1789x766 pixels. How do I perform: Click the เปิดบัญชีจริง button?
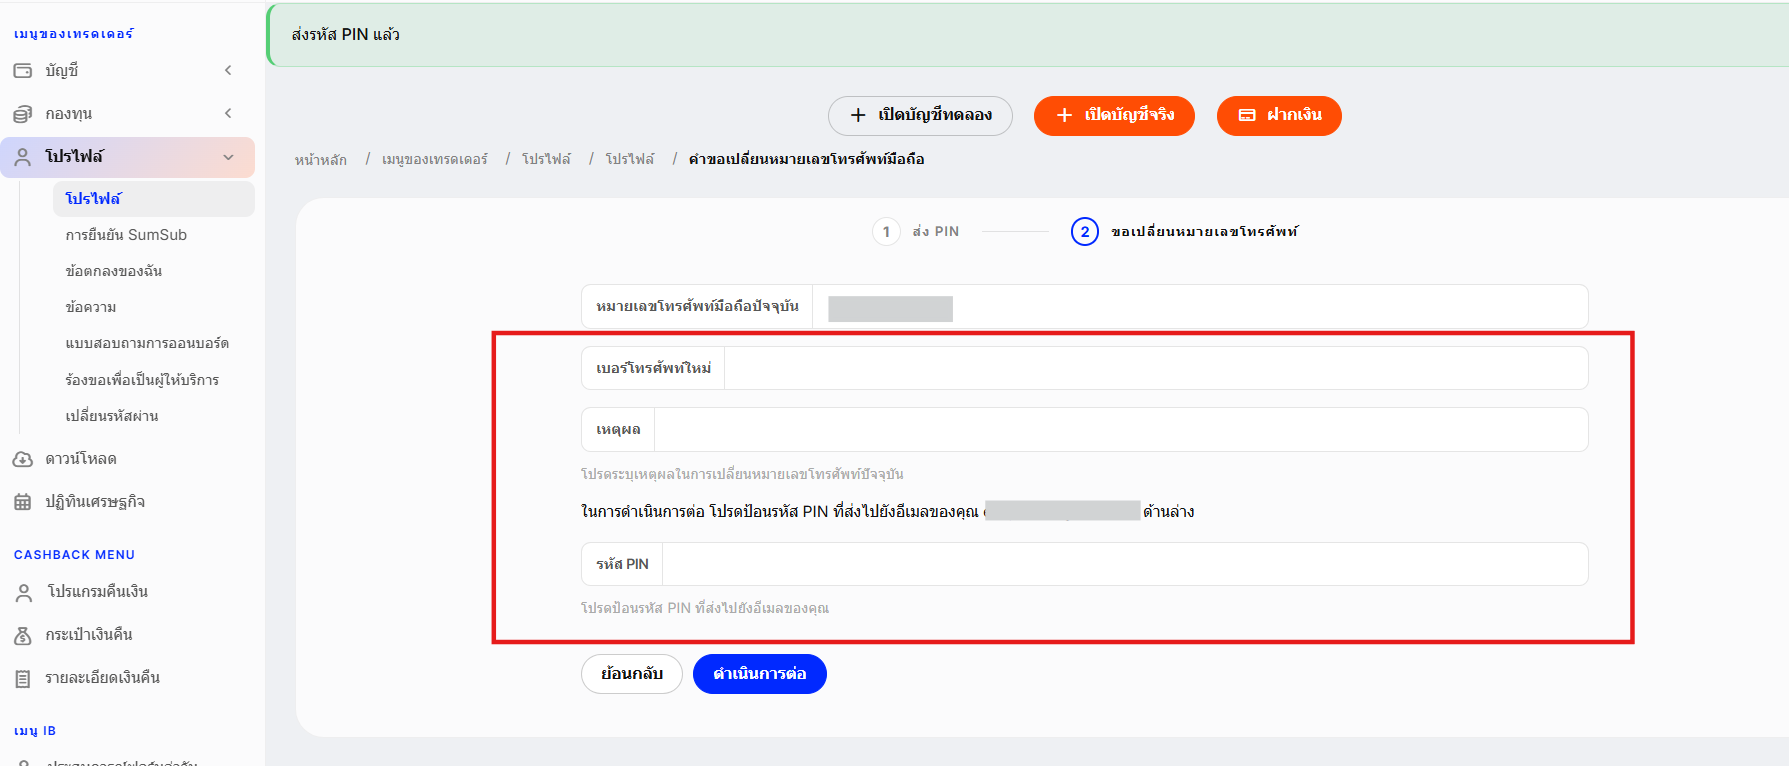click(1115, 115)
